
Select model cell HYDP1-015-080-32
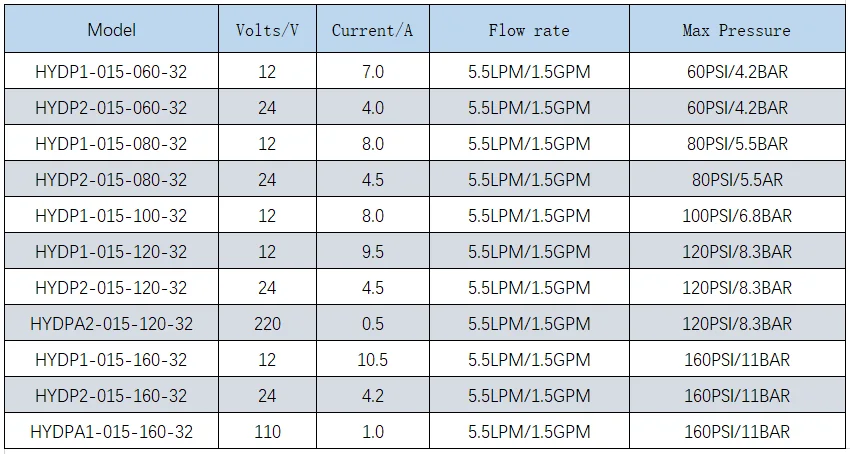(x=111, y=144)
